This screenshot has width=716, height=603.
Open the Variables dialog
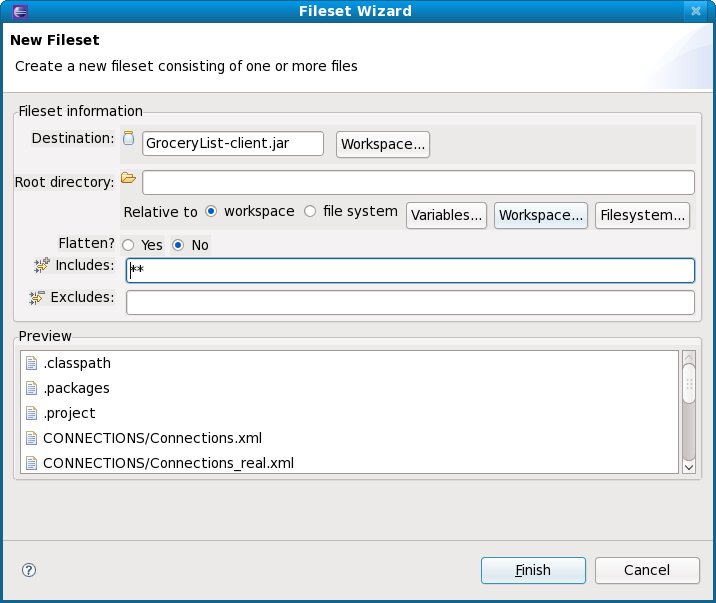446,215
